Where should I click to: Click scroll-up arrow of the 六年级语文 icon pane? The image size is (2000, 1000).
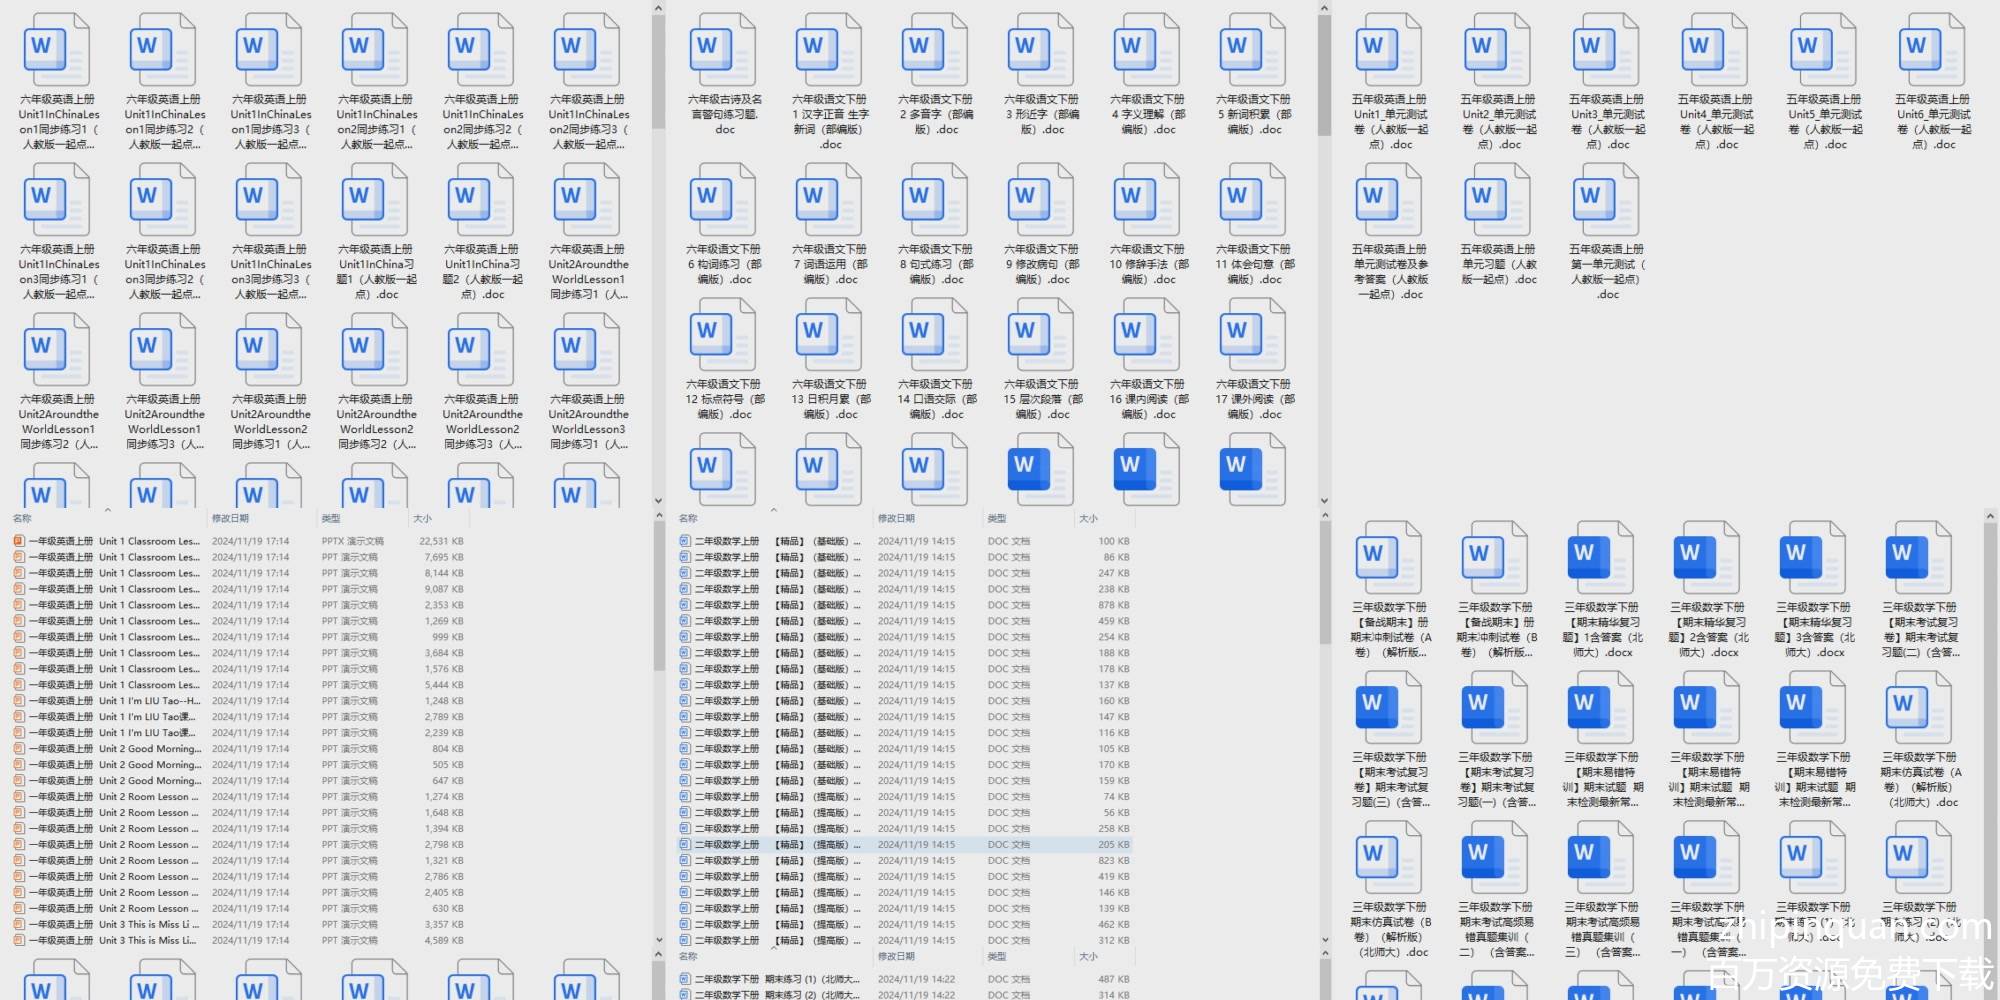point(1324,9)
